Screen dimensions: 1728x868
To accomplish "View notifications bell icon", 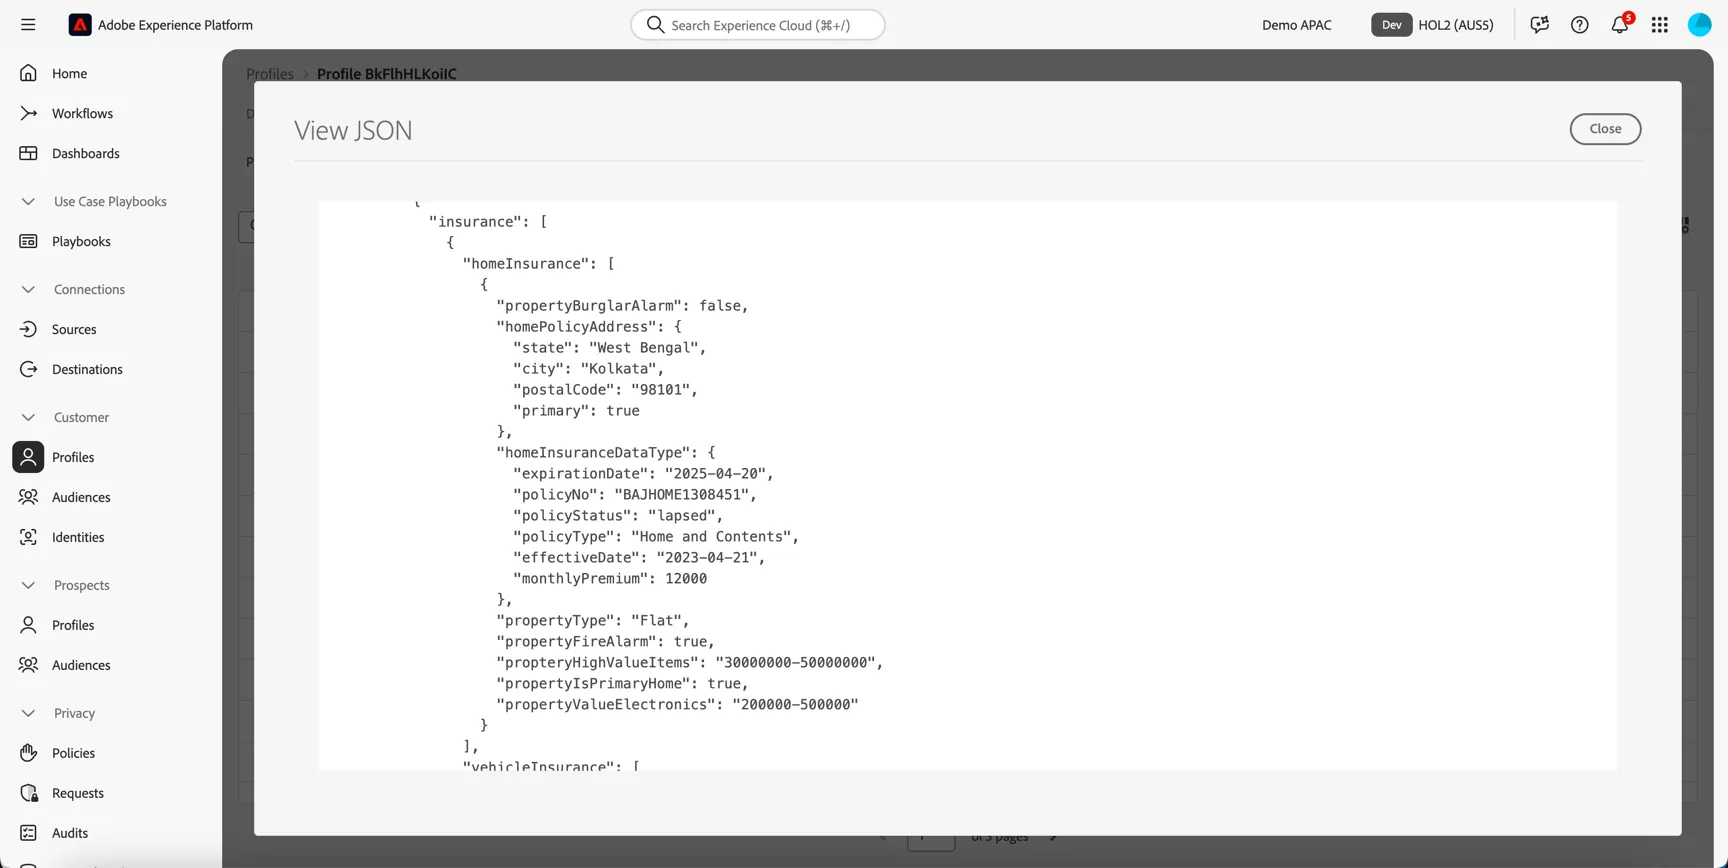I will pyautogui.click(x=1620, y=25).
